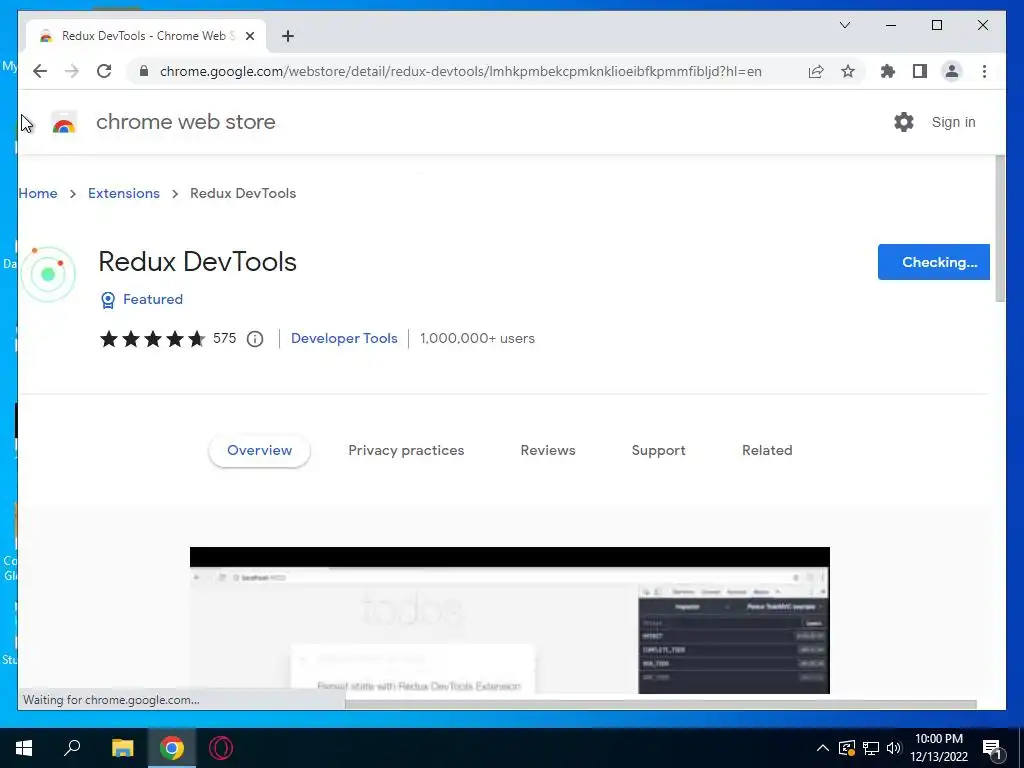Click the 1,000,000+ users text
The width and height of the screenshot is (1024, 768).
click(x=477, y=338)
